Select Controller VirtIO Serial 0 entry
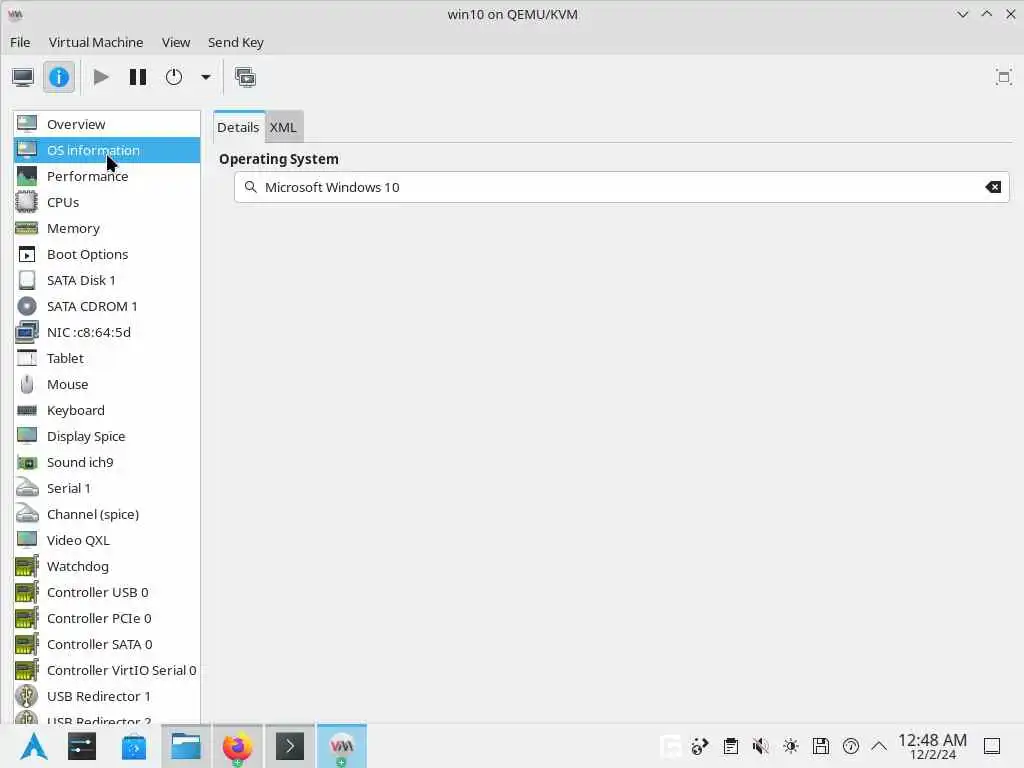1024x768 pixels. [x=107, y=671]
